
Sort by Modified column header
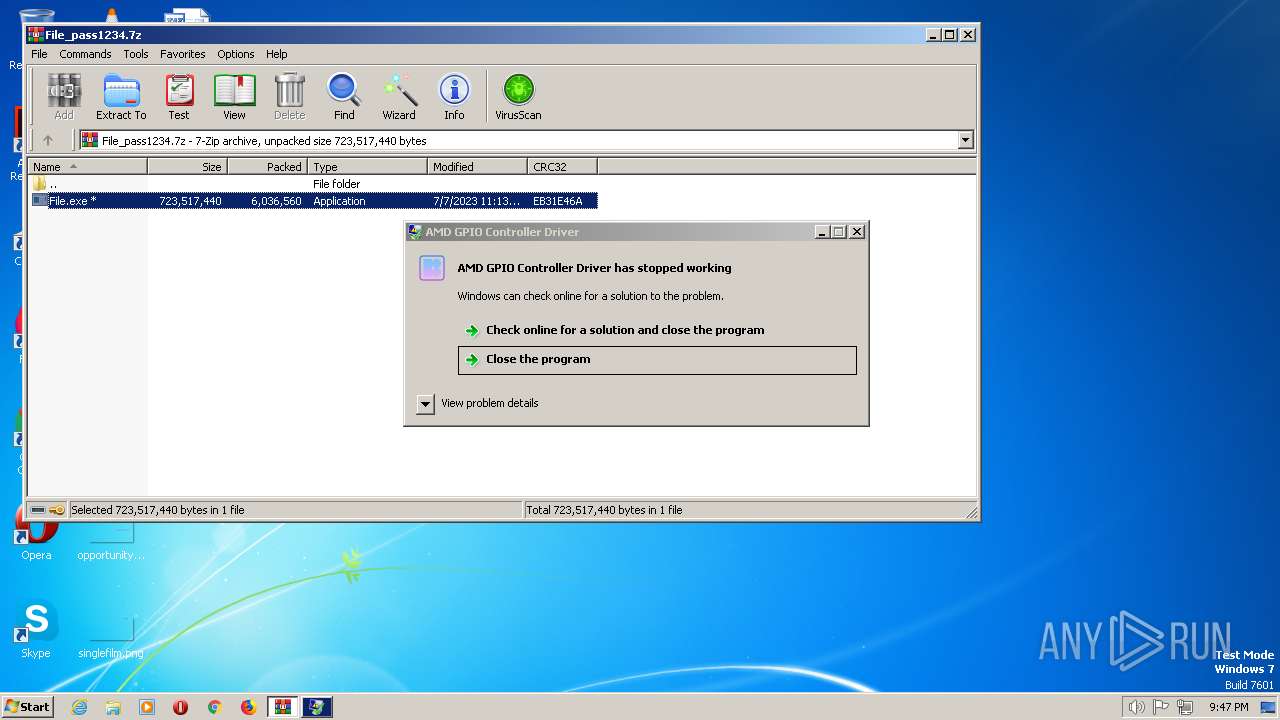pos(478,167)
